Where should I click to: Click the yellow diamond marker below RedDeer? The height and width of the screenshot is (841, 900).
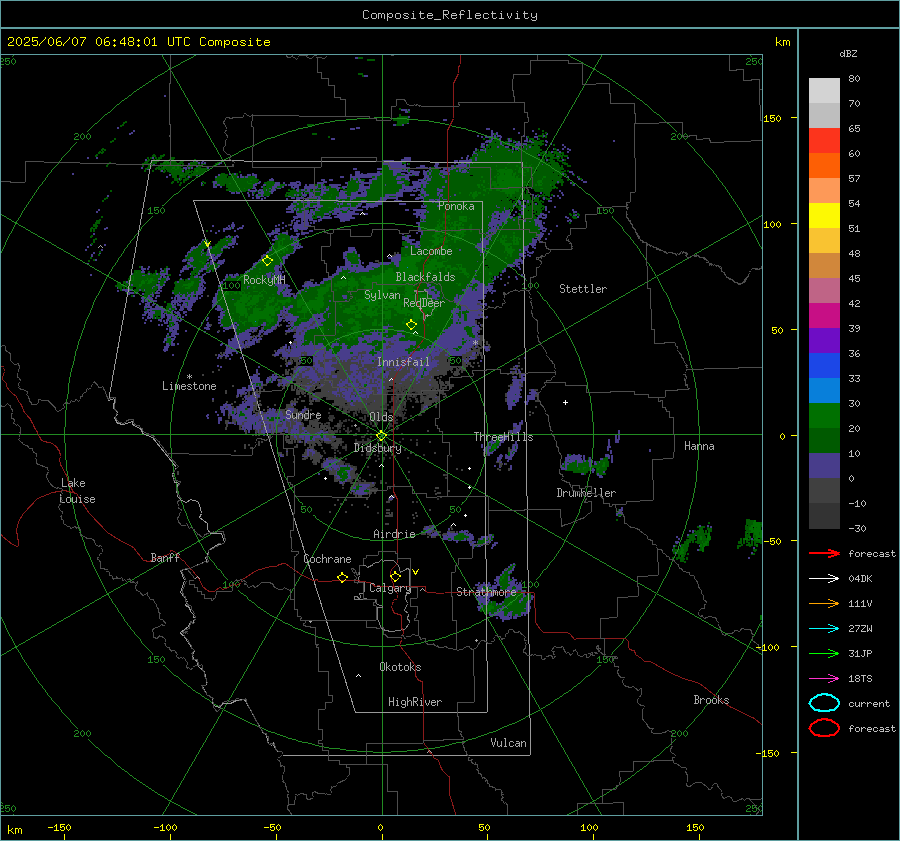(x=412, y=325)
